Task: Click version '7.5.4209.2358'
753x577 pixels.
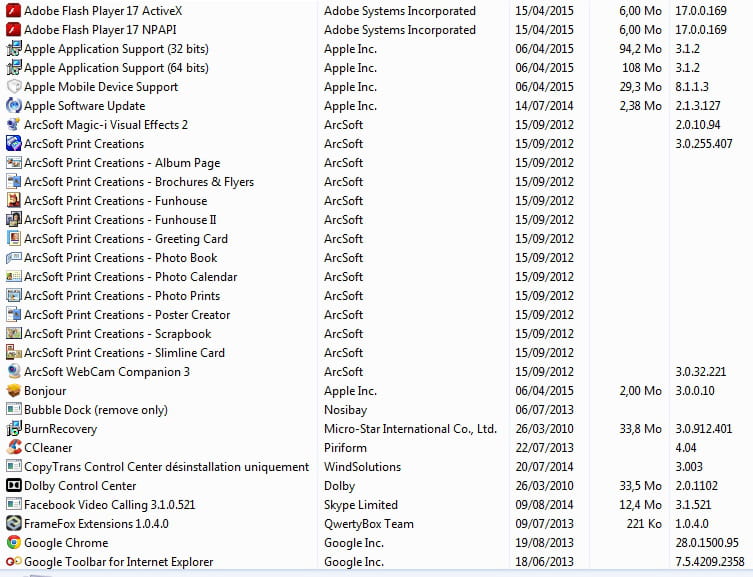Action: 710,562
